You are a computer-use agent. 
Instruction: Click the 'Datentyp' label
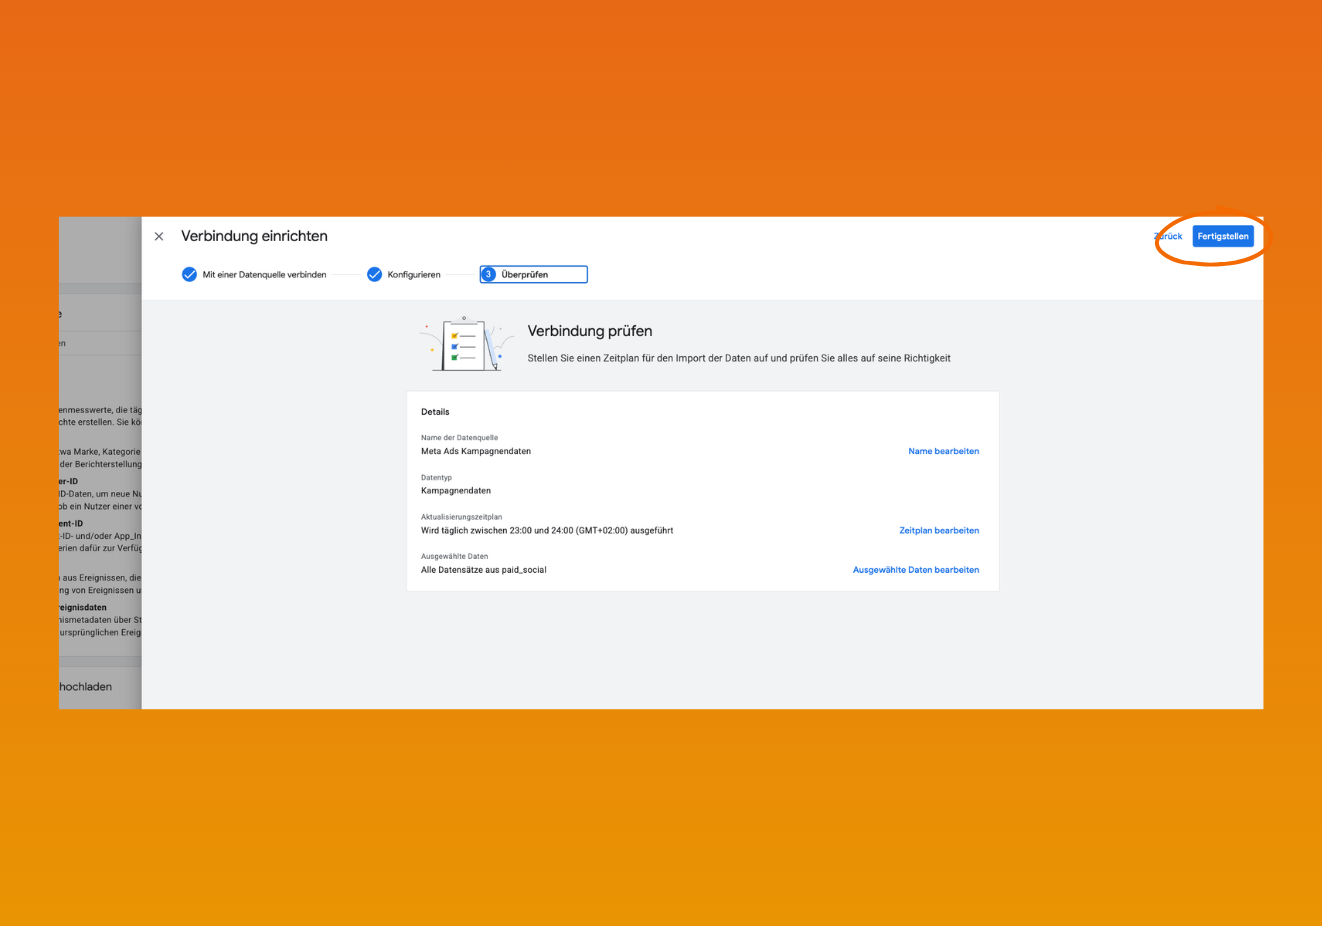pos(436,477)
